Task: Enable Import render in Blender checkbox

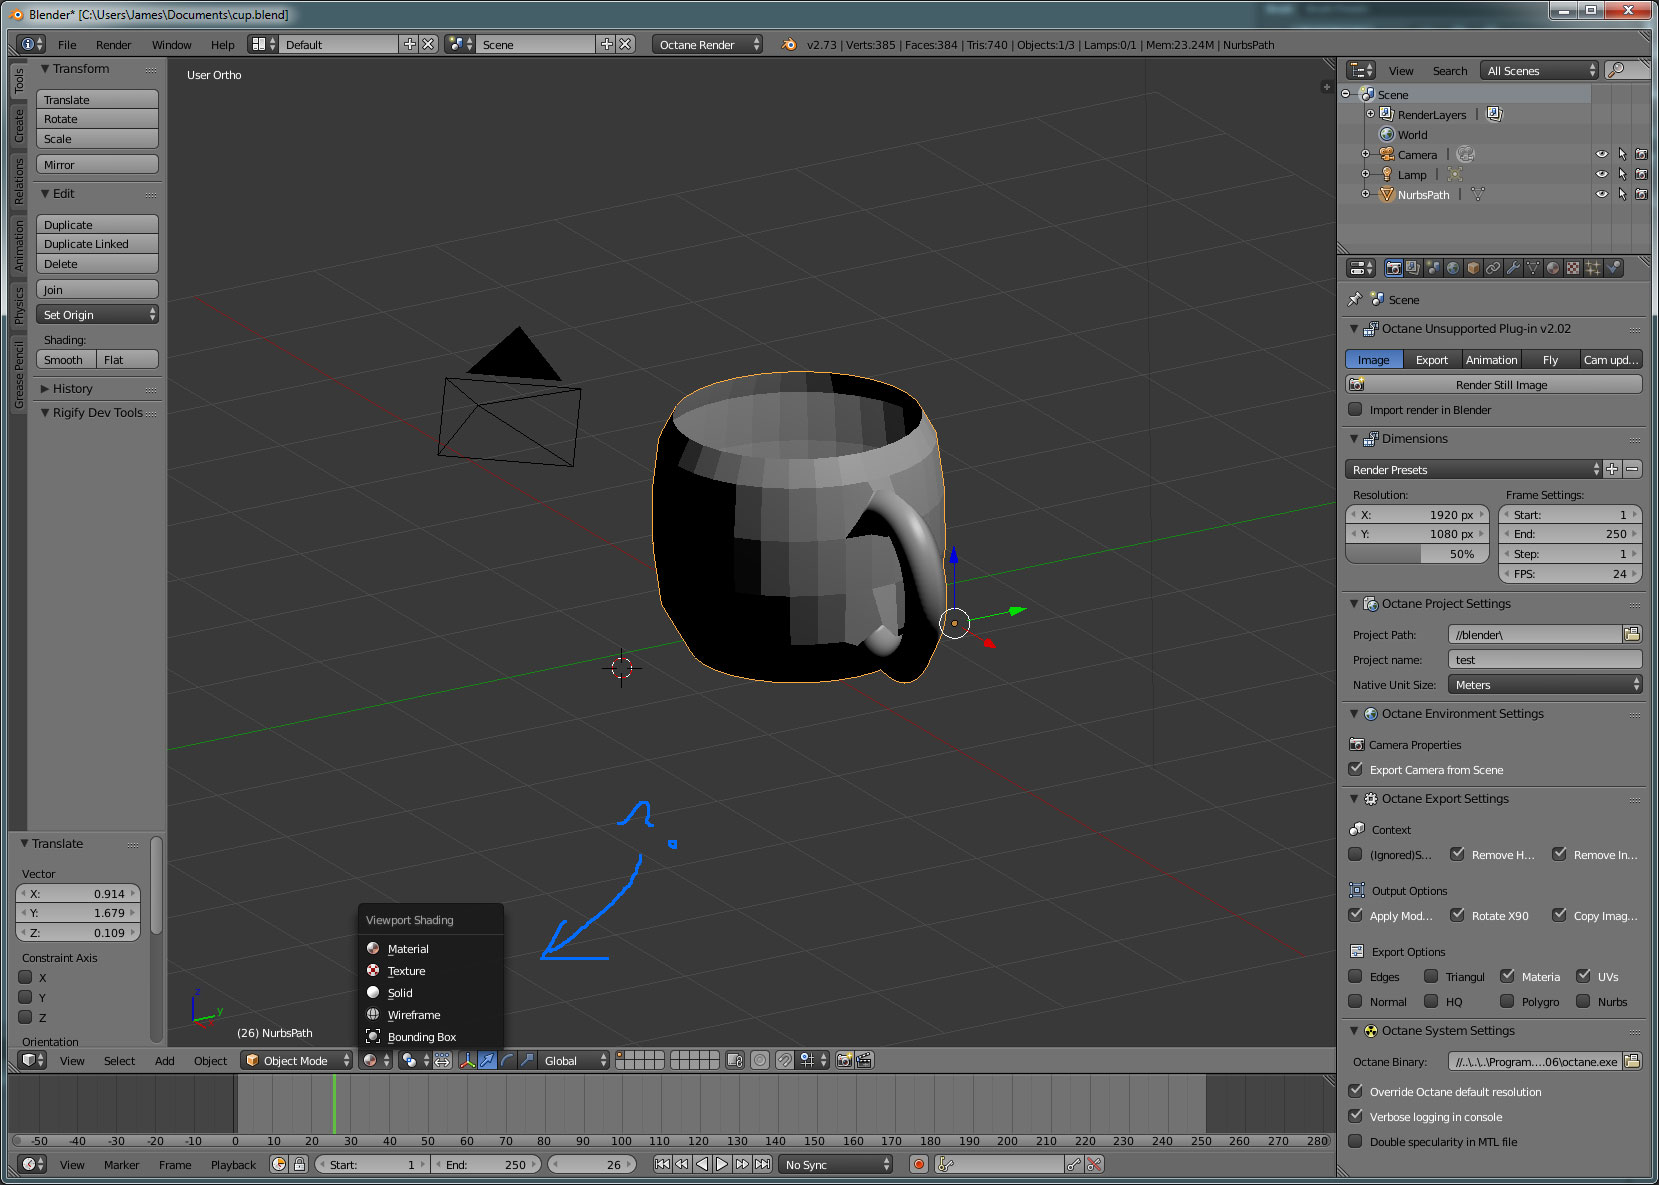Action: (x=1355, y=410)
